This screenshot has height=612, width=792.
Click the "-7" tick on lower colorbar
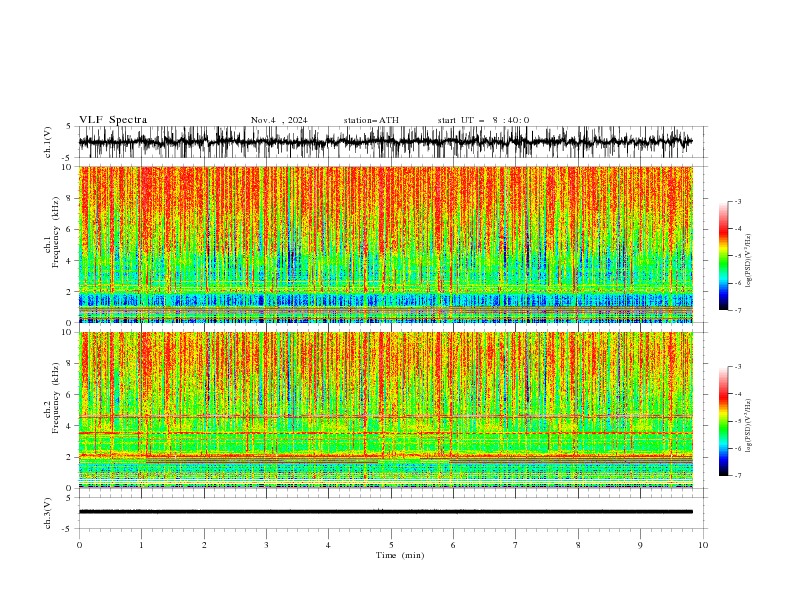click(737, 475)
